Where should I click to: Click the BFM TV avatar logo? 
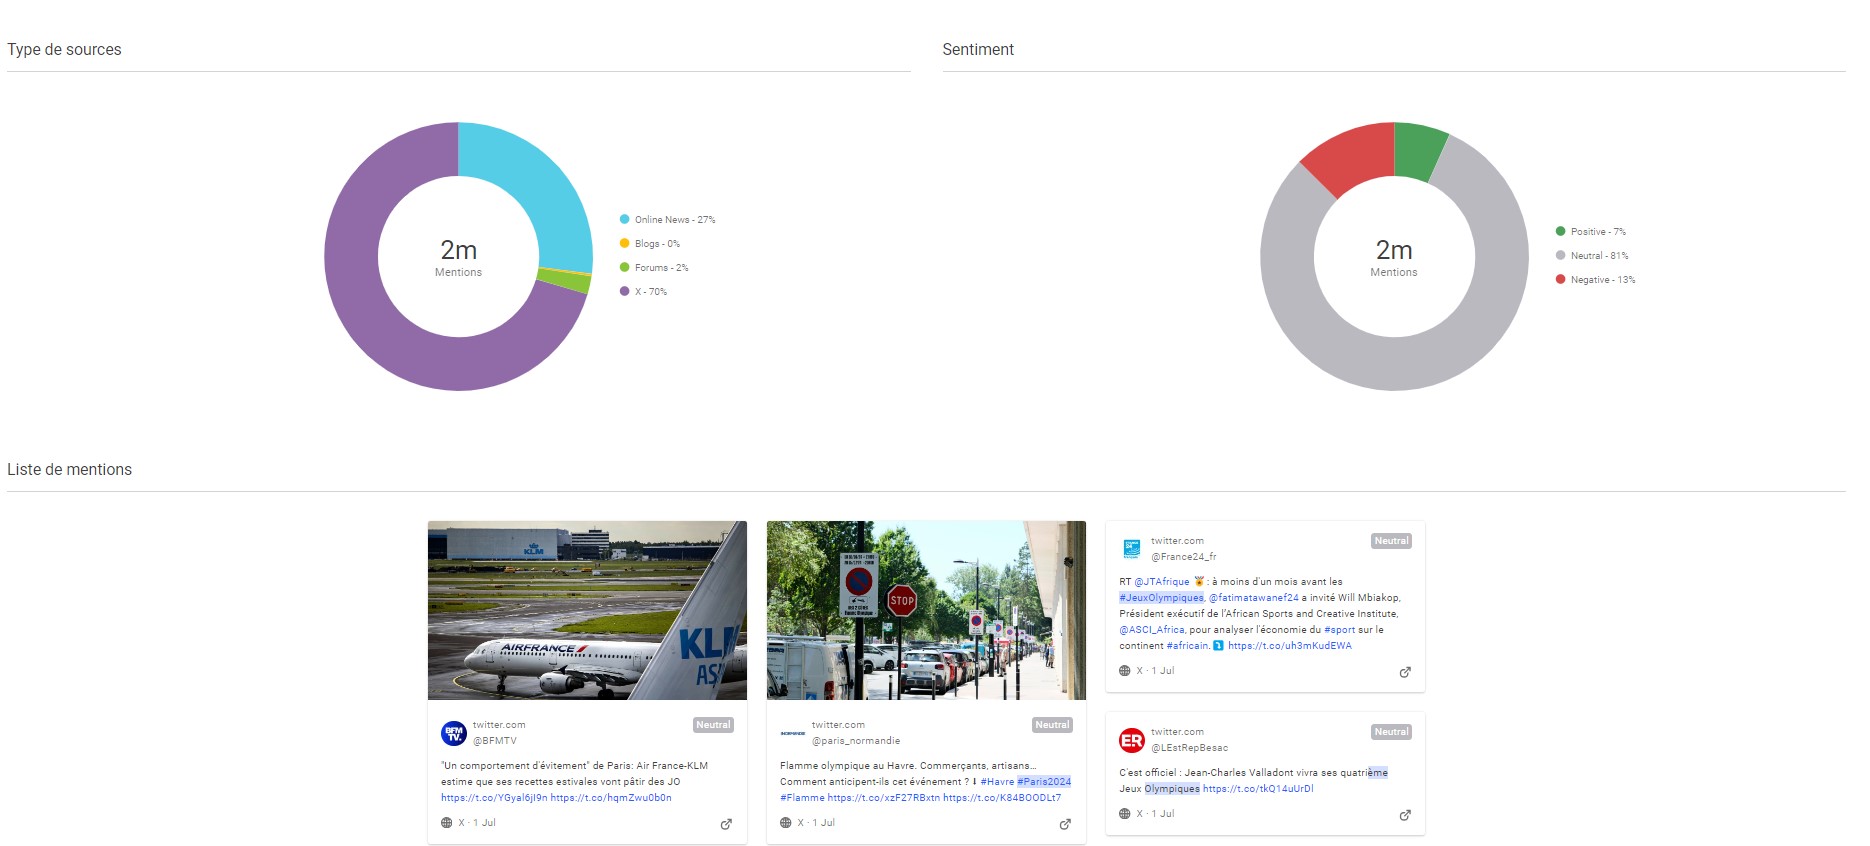454,733
